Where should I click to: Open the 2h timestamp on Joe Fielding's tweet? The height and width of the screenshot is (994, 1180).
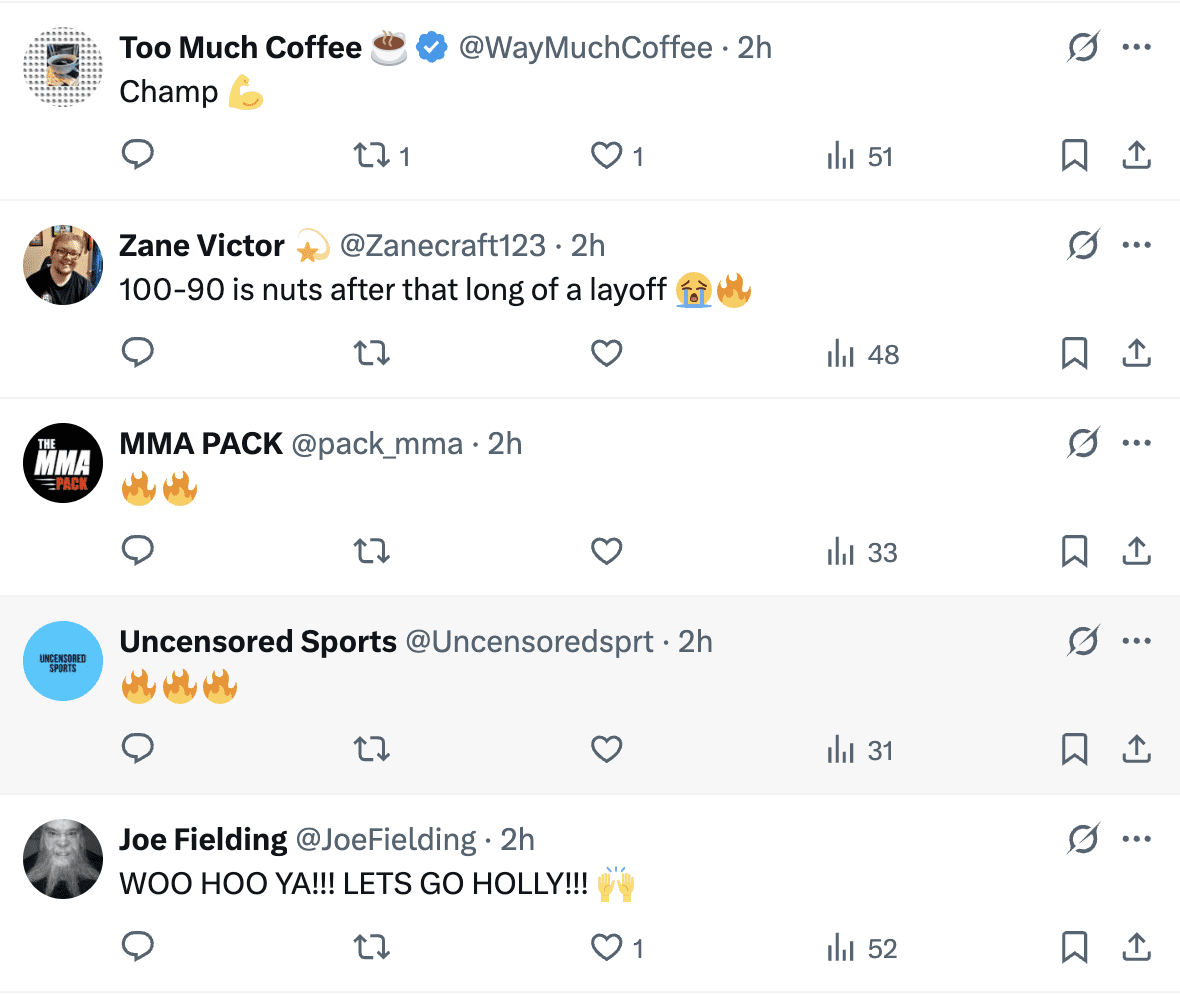point(517,839)
